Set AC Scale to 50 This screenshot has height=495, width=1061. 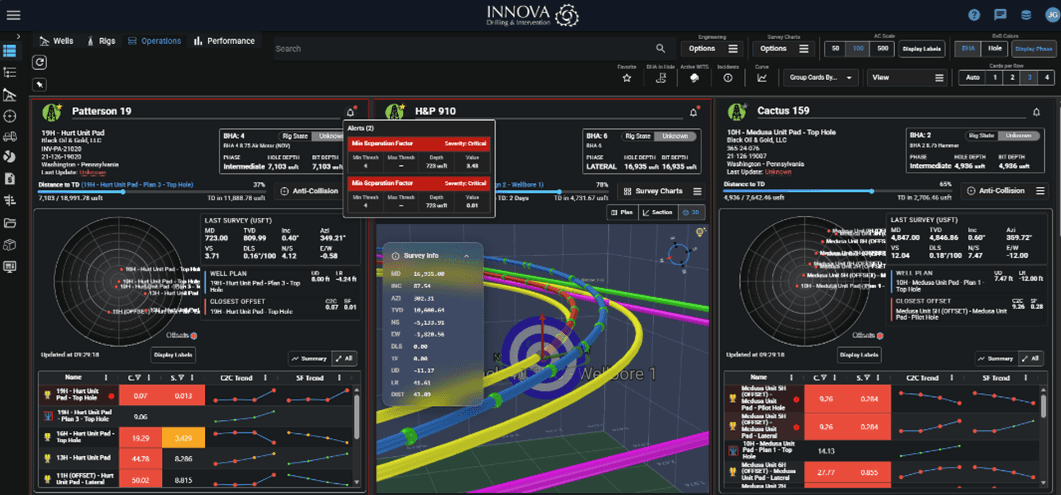tap(836, 49)
